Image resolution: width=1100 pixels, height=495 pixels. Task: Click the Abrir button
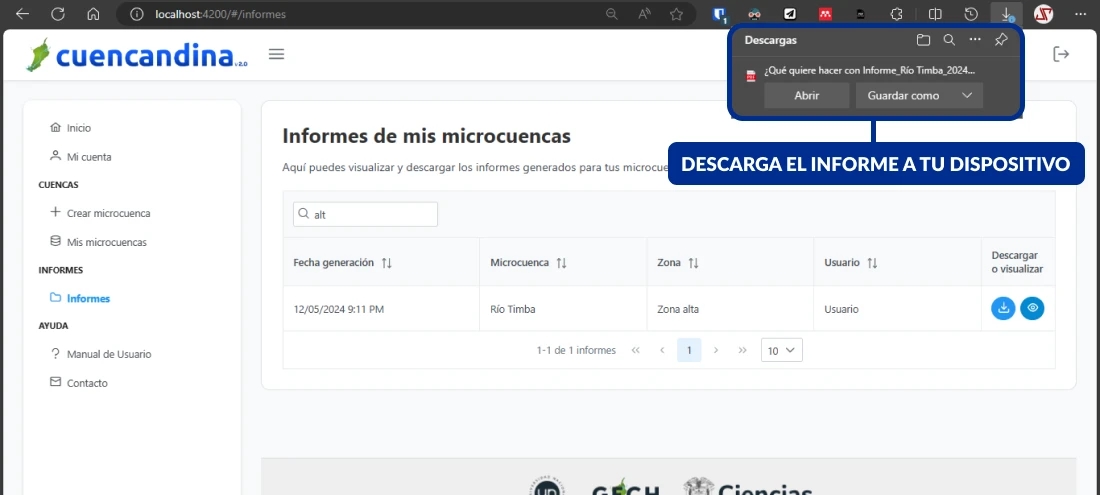tap(806, 95)
